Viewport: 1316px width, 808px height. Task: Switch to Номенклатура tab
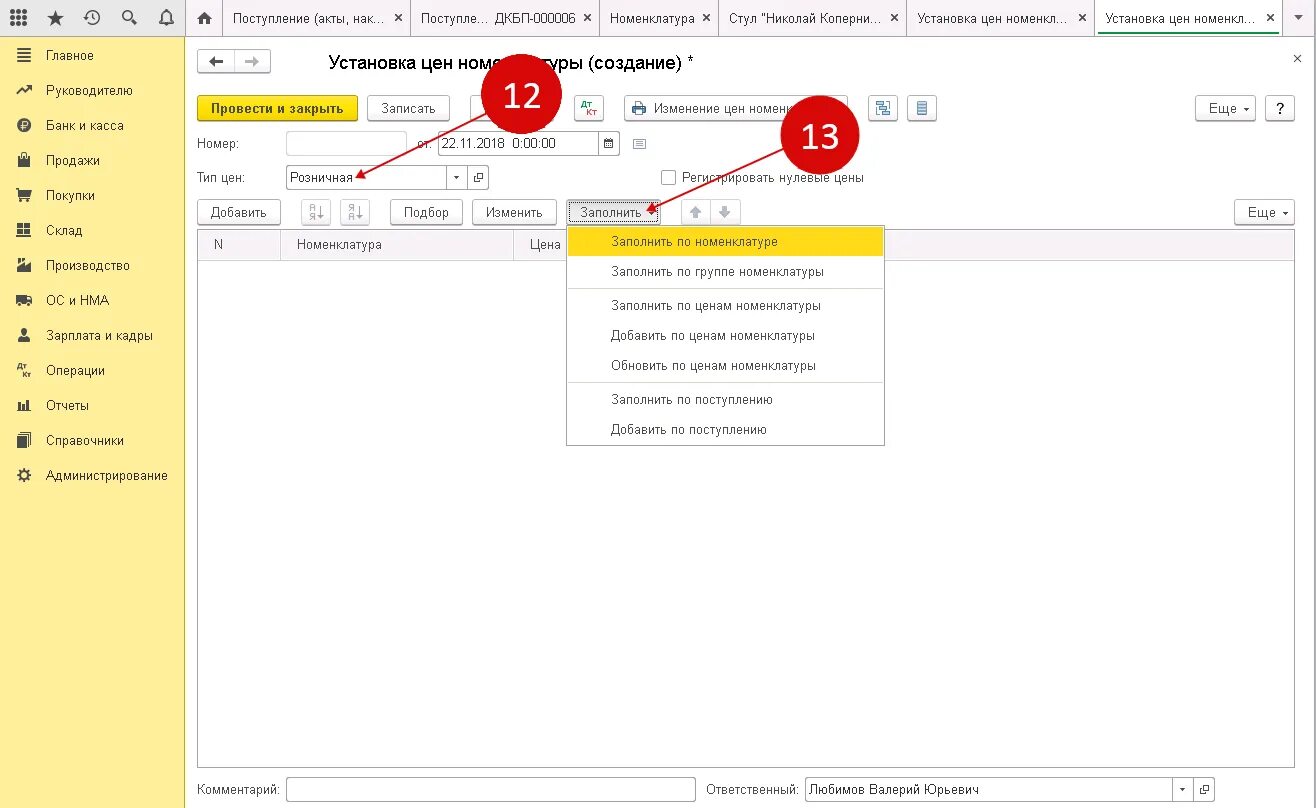tap(660, 19)
